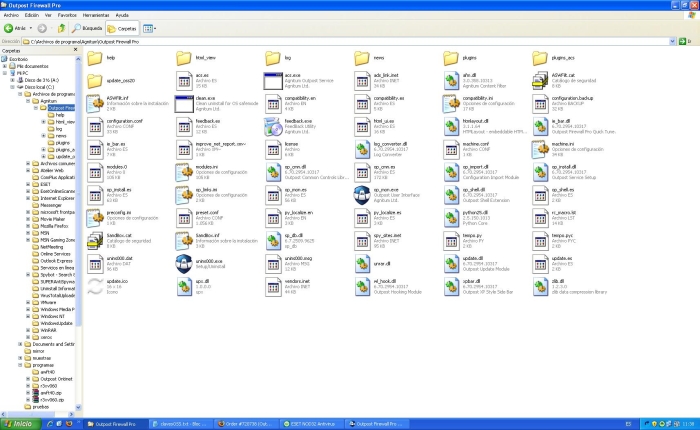Select the machine.ini configuration file icon
This screenshot has height=430, width=700.
pos(540,150)
